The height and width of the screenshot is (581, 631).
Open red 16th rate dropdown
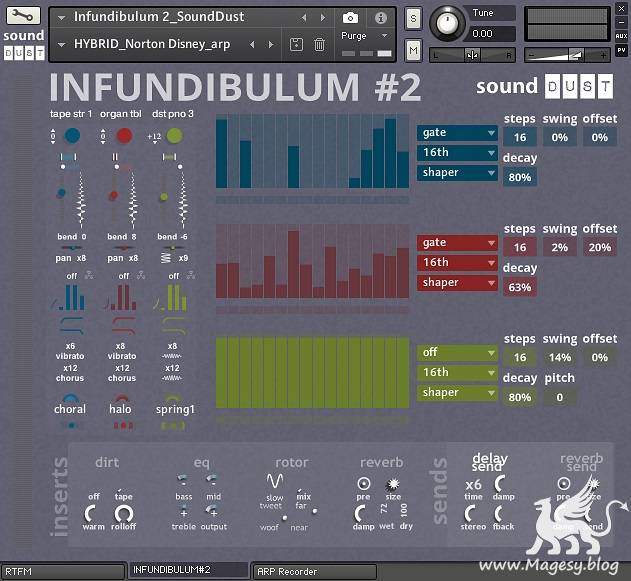[457, 262]
